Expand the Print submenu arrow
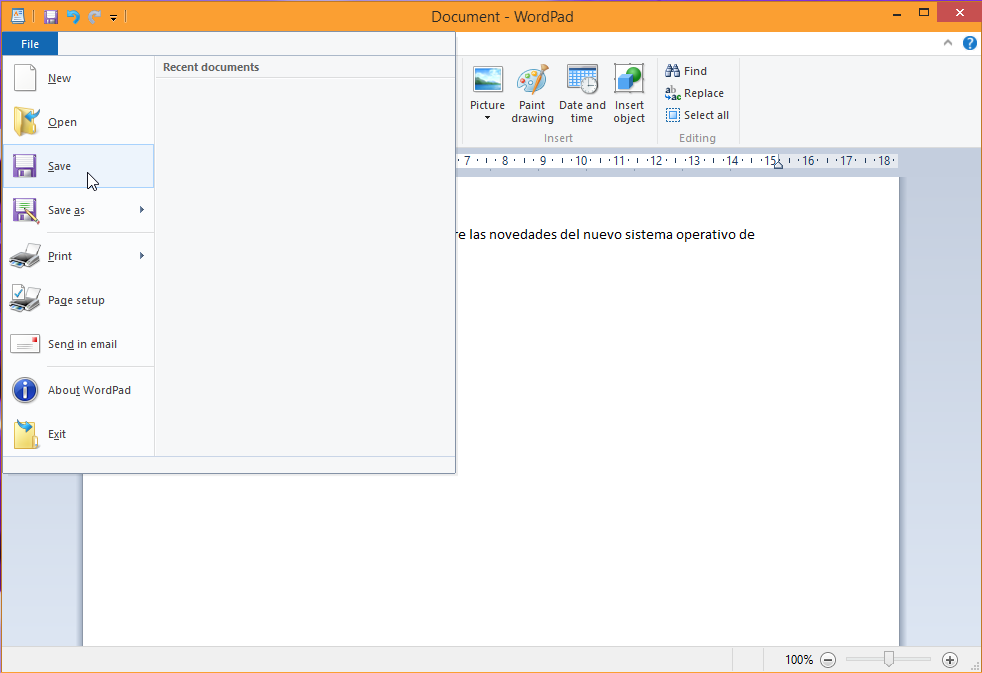The image size is (982, 673). click(142, 256)
